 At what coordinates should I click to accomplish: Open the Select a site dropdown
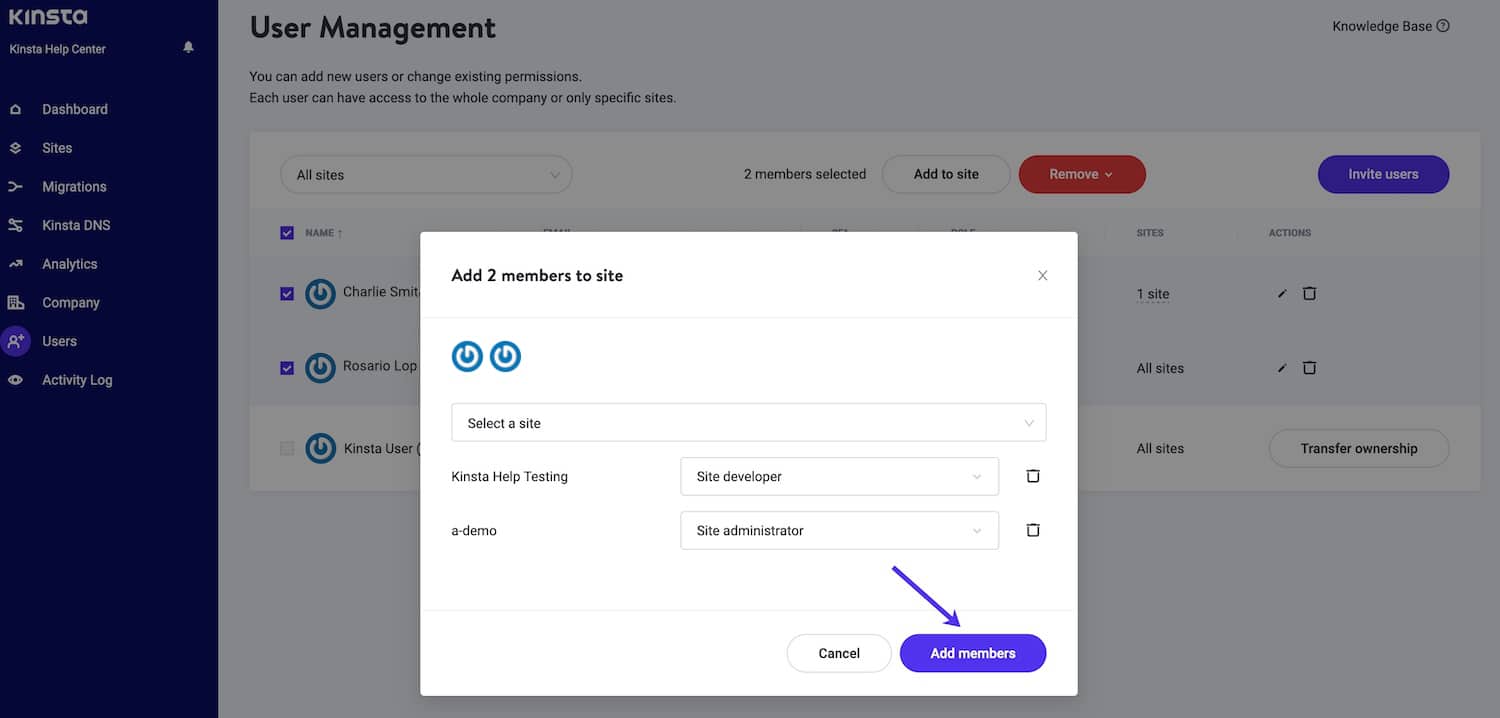748,423
